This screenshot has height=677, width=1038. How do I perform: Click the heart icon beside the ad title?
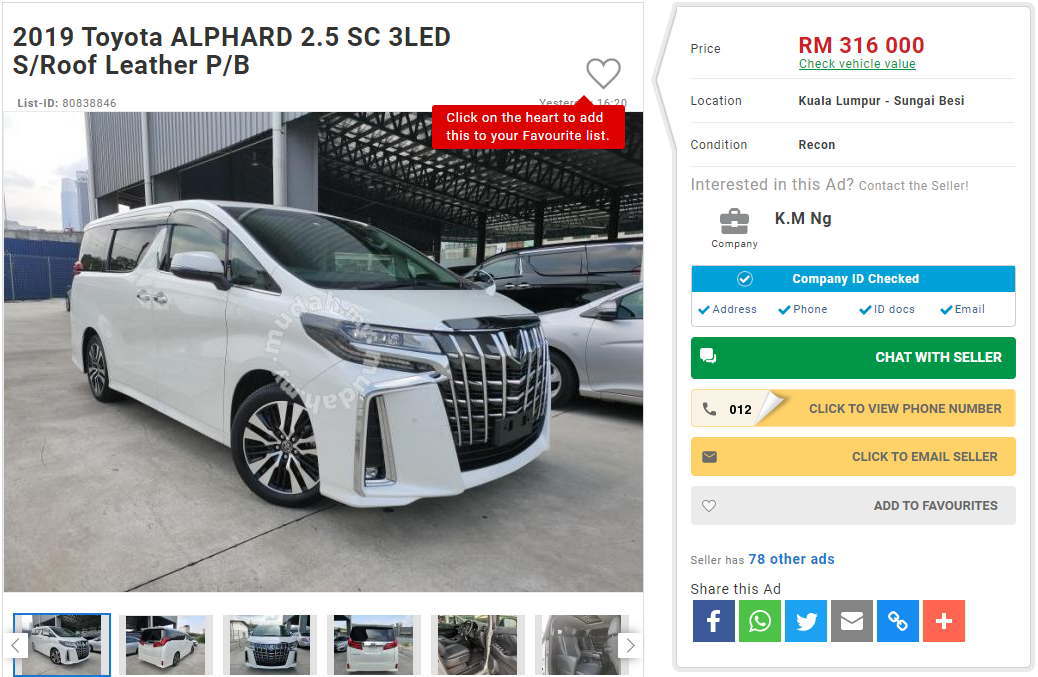point(603,73)
